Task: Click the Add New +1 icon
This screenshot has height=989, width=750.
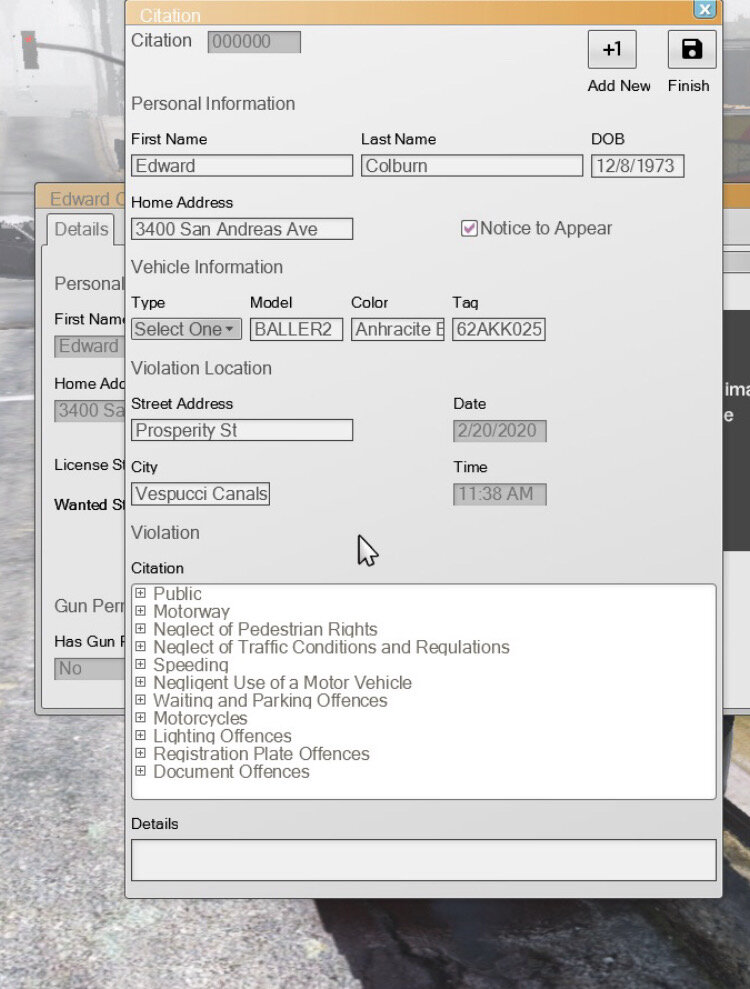Action: point(611,50)
